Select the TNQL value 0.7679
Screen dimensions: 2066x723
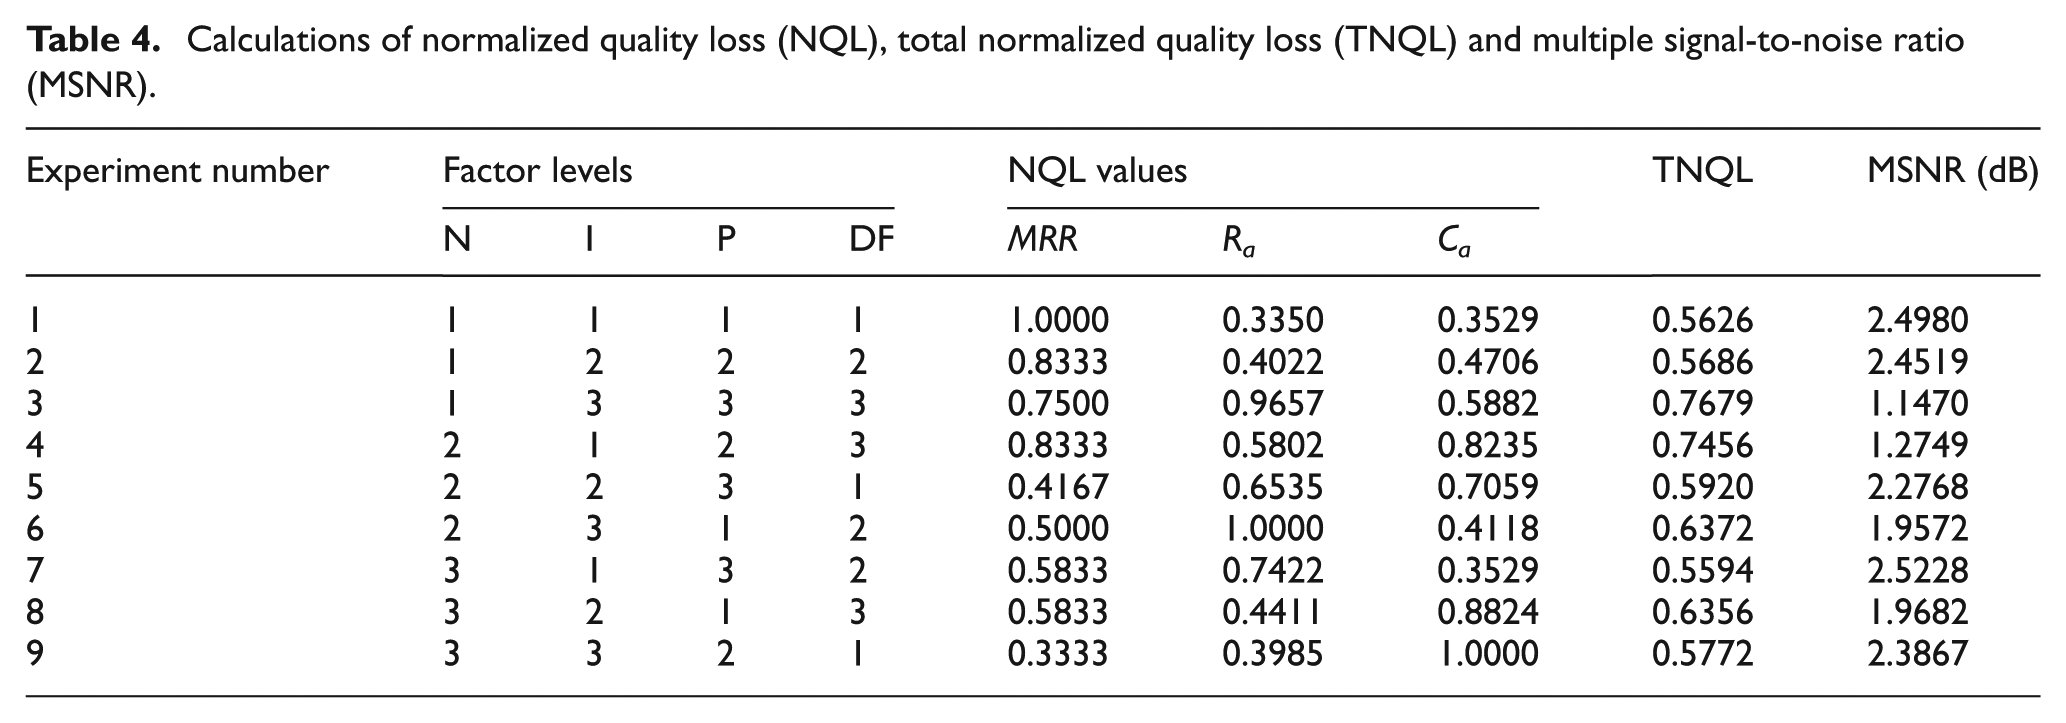[1702, 403]
